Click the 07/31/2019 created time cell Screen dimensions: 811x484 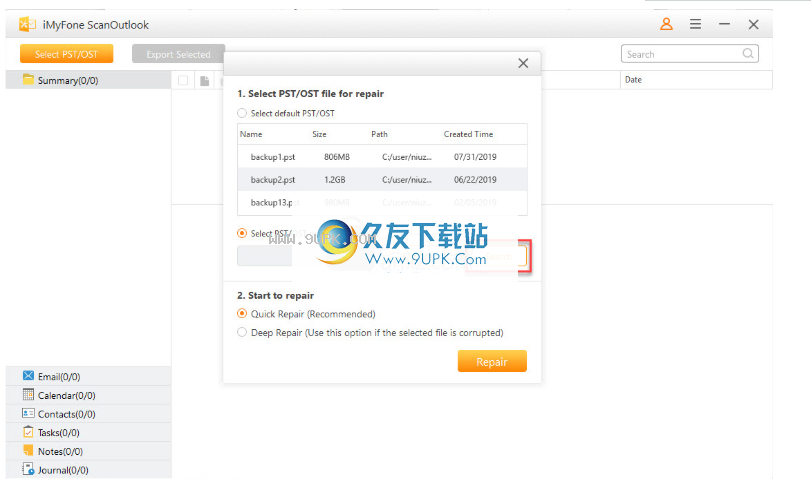point(475,157)
